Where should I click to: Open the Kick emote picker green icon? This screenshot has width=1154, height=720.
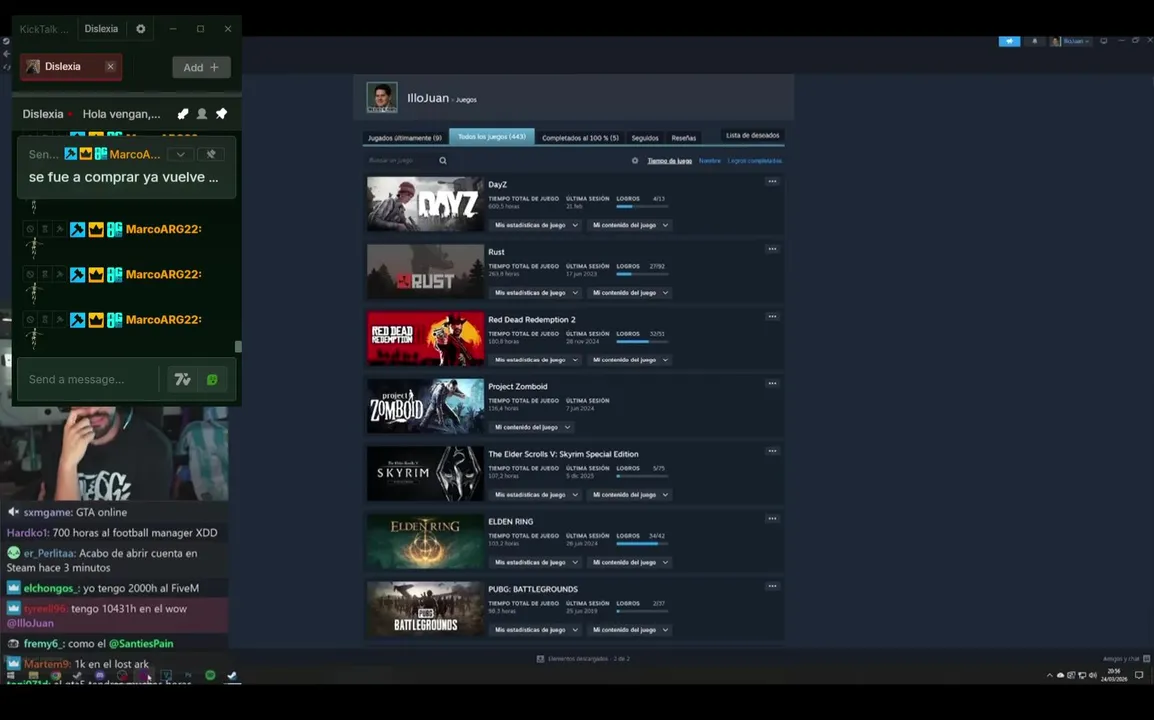[212, 379]
